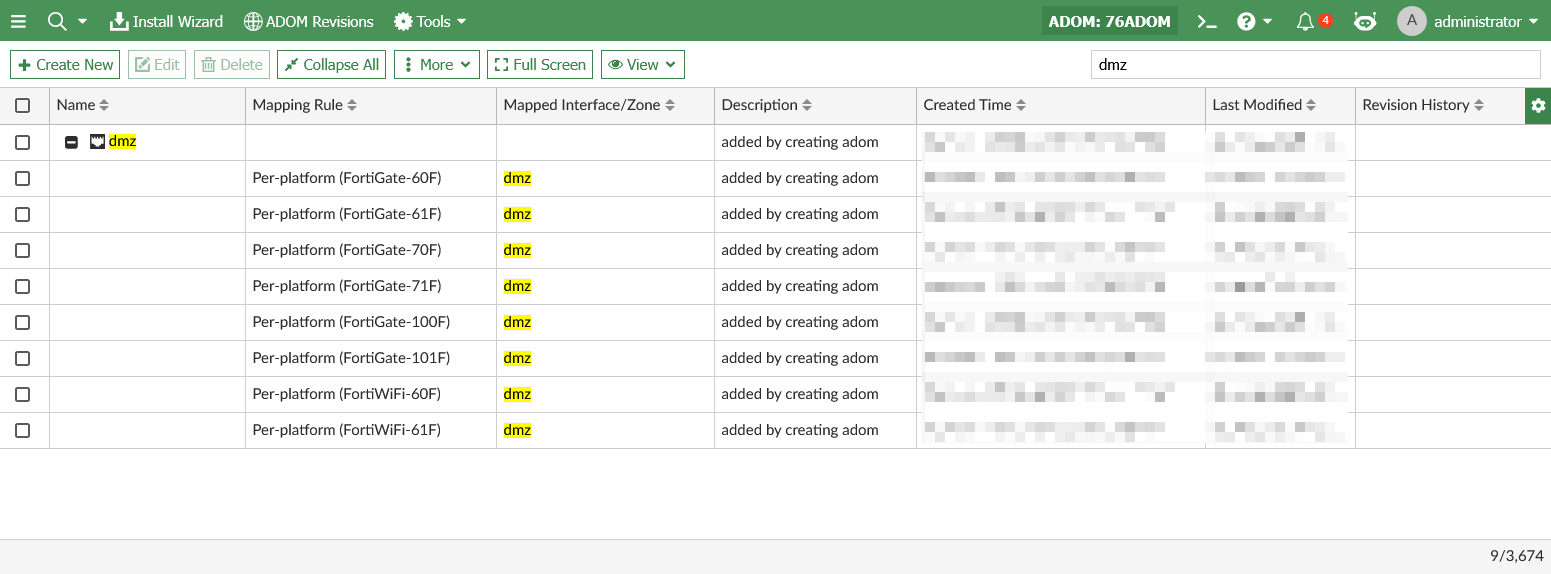
Task: Click Per-platform (FortiGate-61F) cell
Action: [x=347, y=214]
